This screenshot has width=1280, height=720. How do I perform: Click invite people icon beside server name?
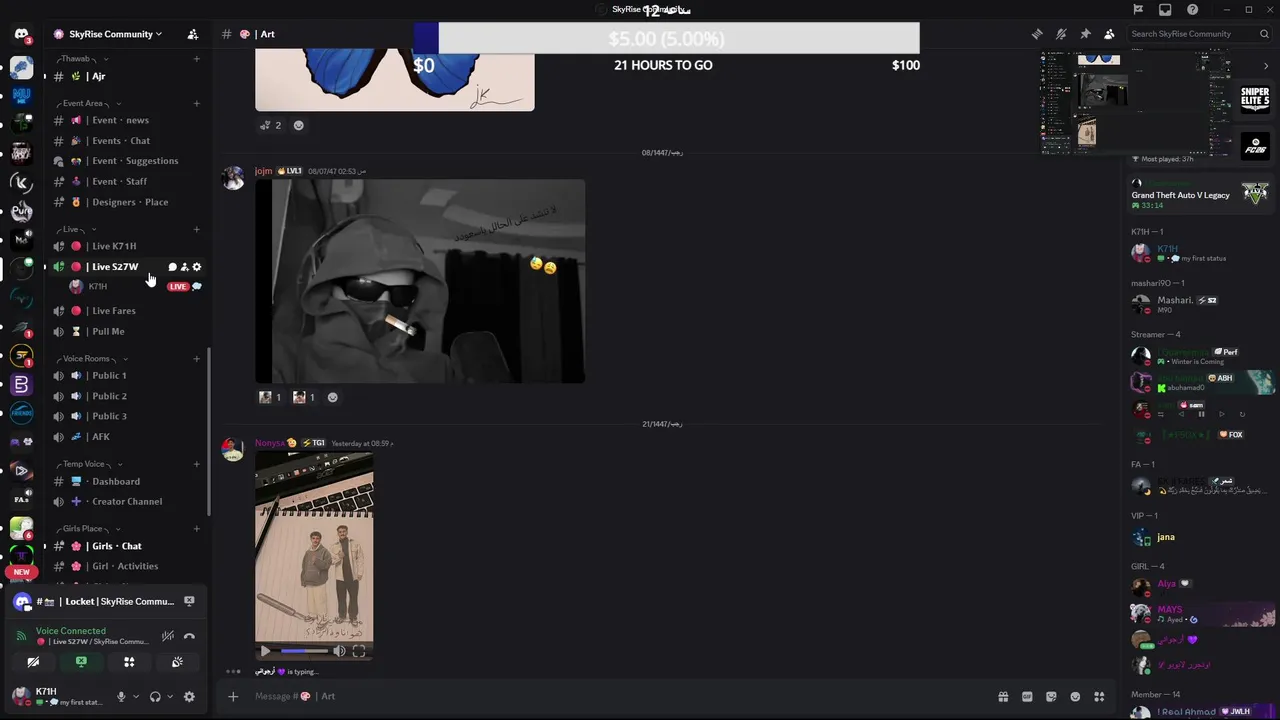[192, 34]
